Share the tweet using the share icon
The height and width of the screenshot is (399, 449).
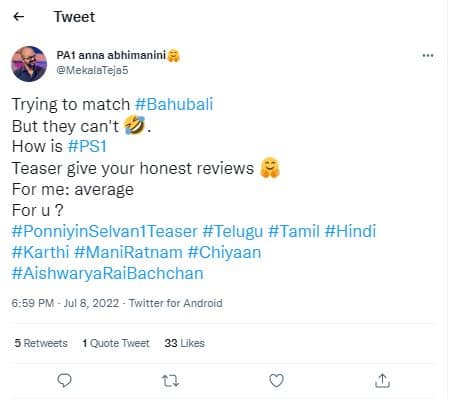pyautogui.click(x=382, y=381)
